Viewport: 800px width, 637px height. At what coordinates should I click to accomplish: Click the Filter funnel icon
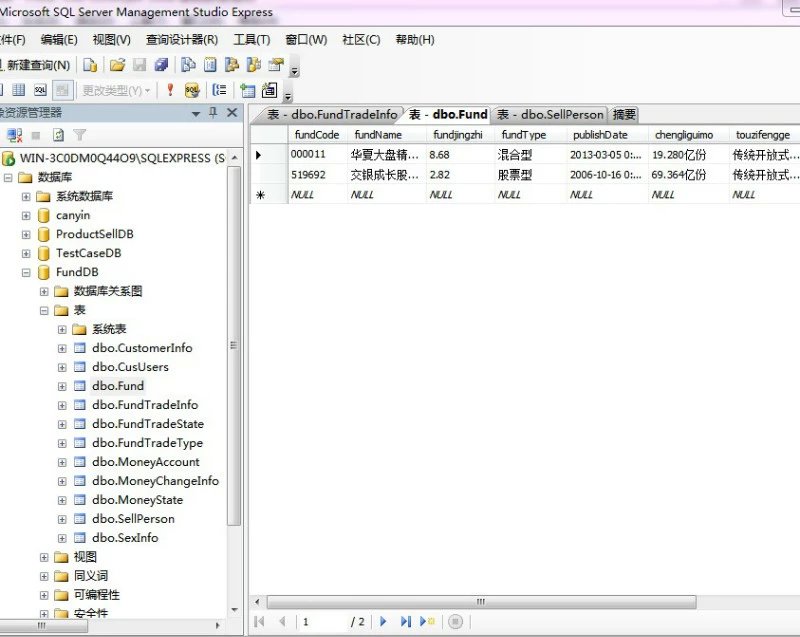pos(79,135)
